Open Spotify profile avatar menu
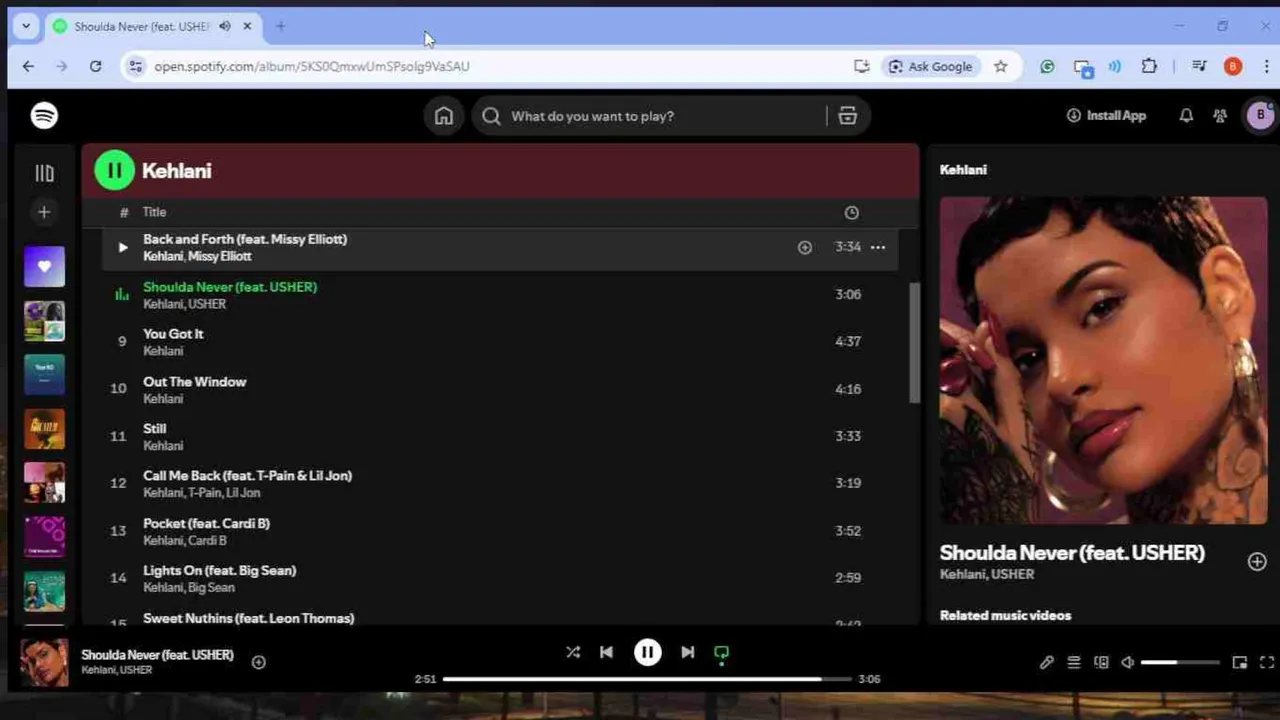 pos(1260,116)
